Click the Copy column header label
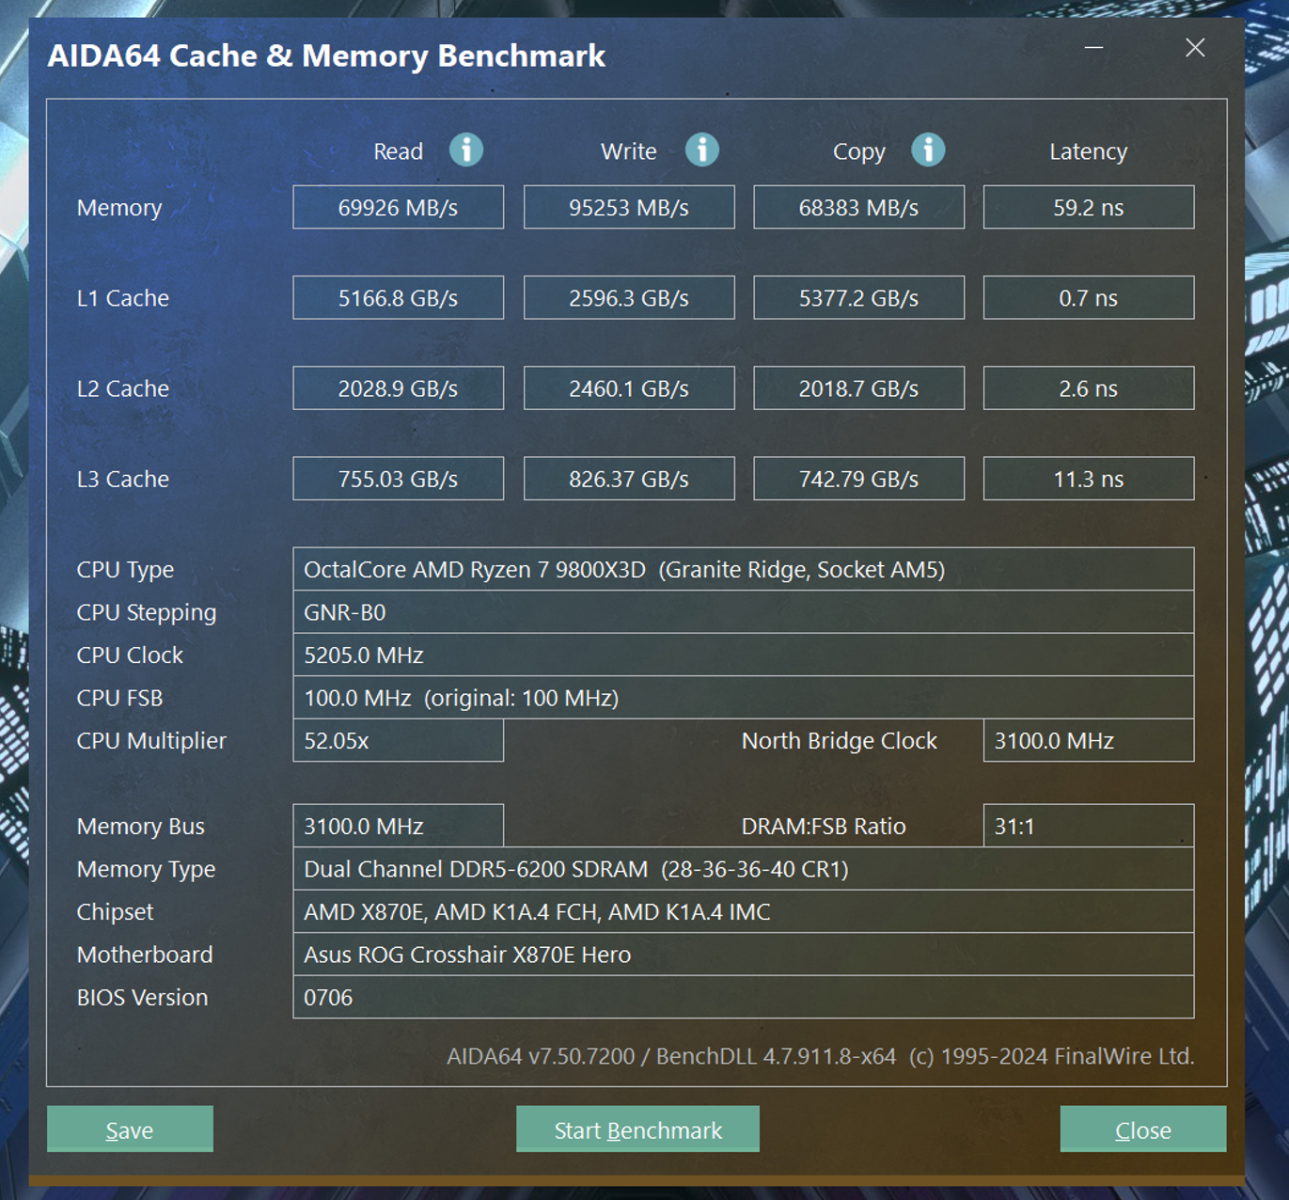This screenshot has width=1289, height=1200. (x=859, y=152)
